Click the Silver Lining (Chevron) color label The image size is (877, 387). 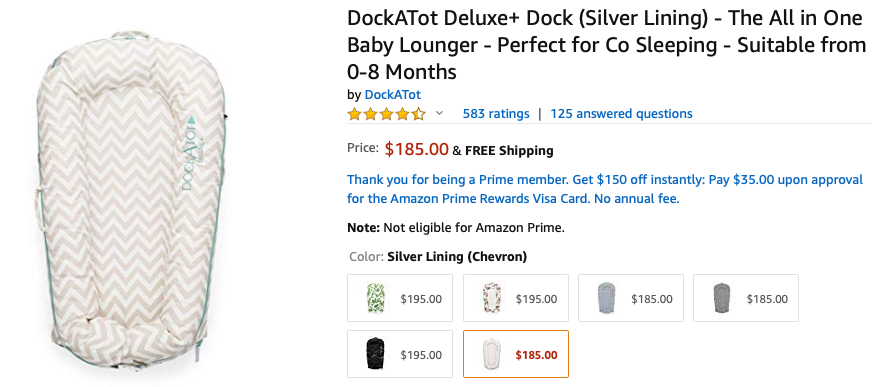[x=457, y=257]
